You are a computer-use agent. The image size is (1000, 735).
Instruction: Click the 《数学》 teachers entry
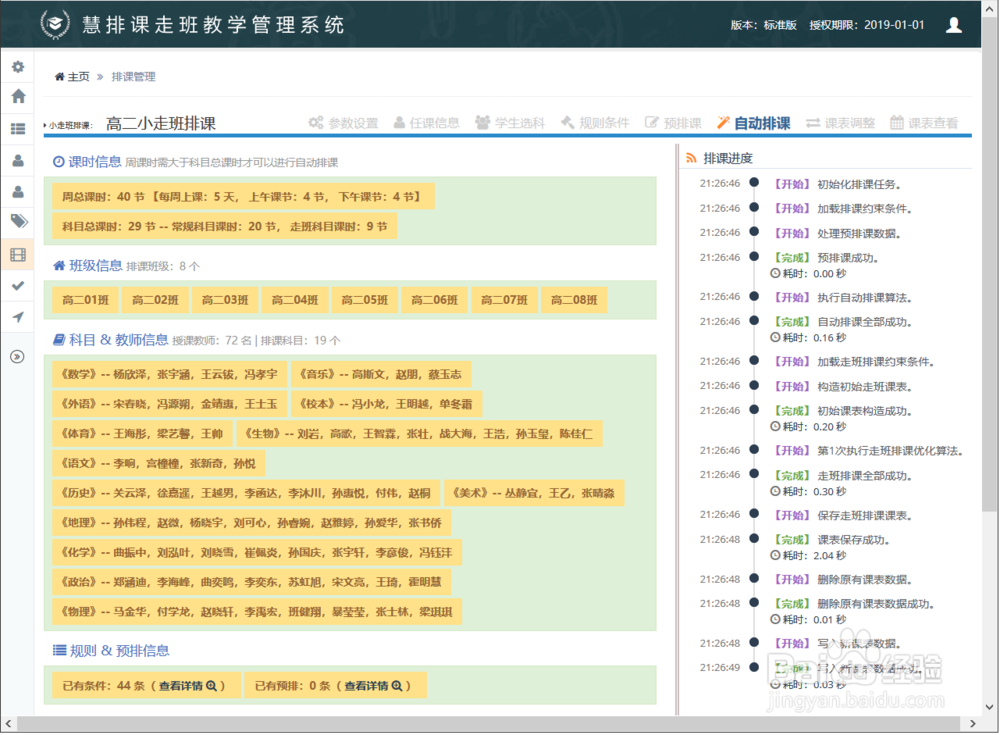tap(170, 375)
